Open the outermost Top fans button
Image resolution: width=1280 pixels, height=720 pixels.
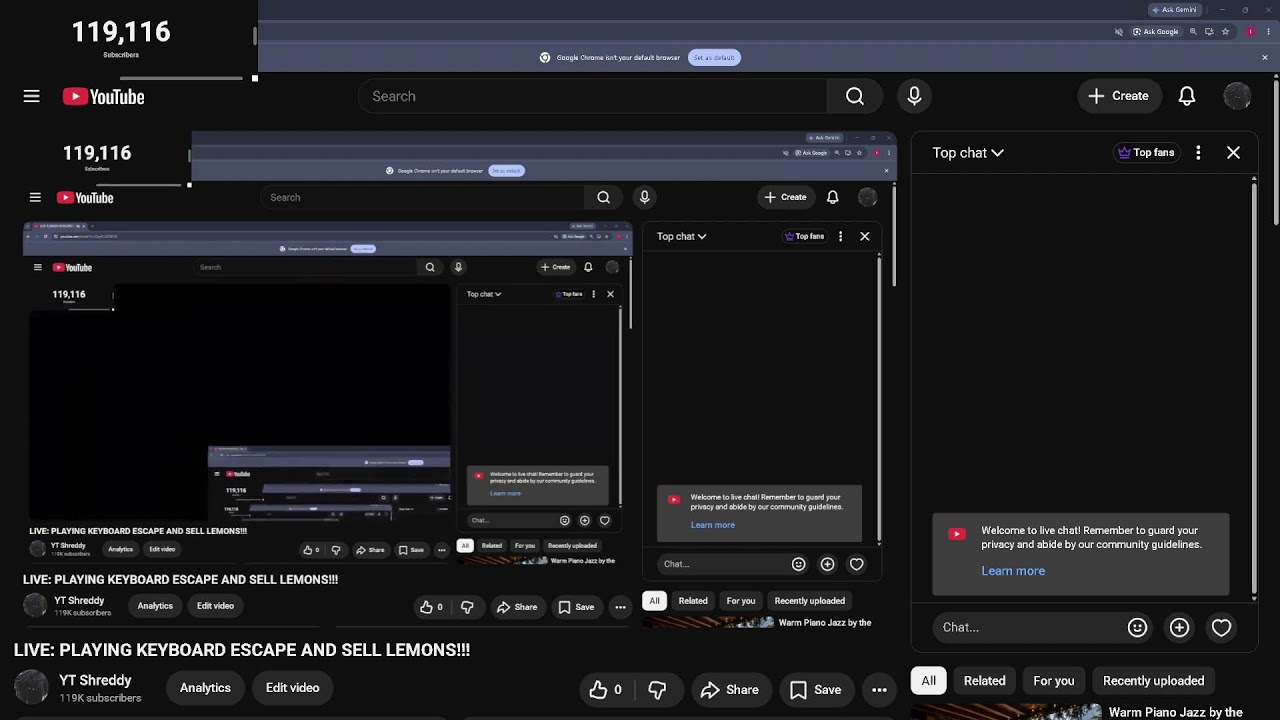1145,153
